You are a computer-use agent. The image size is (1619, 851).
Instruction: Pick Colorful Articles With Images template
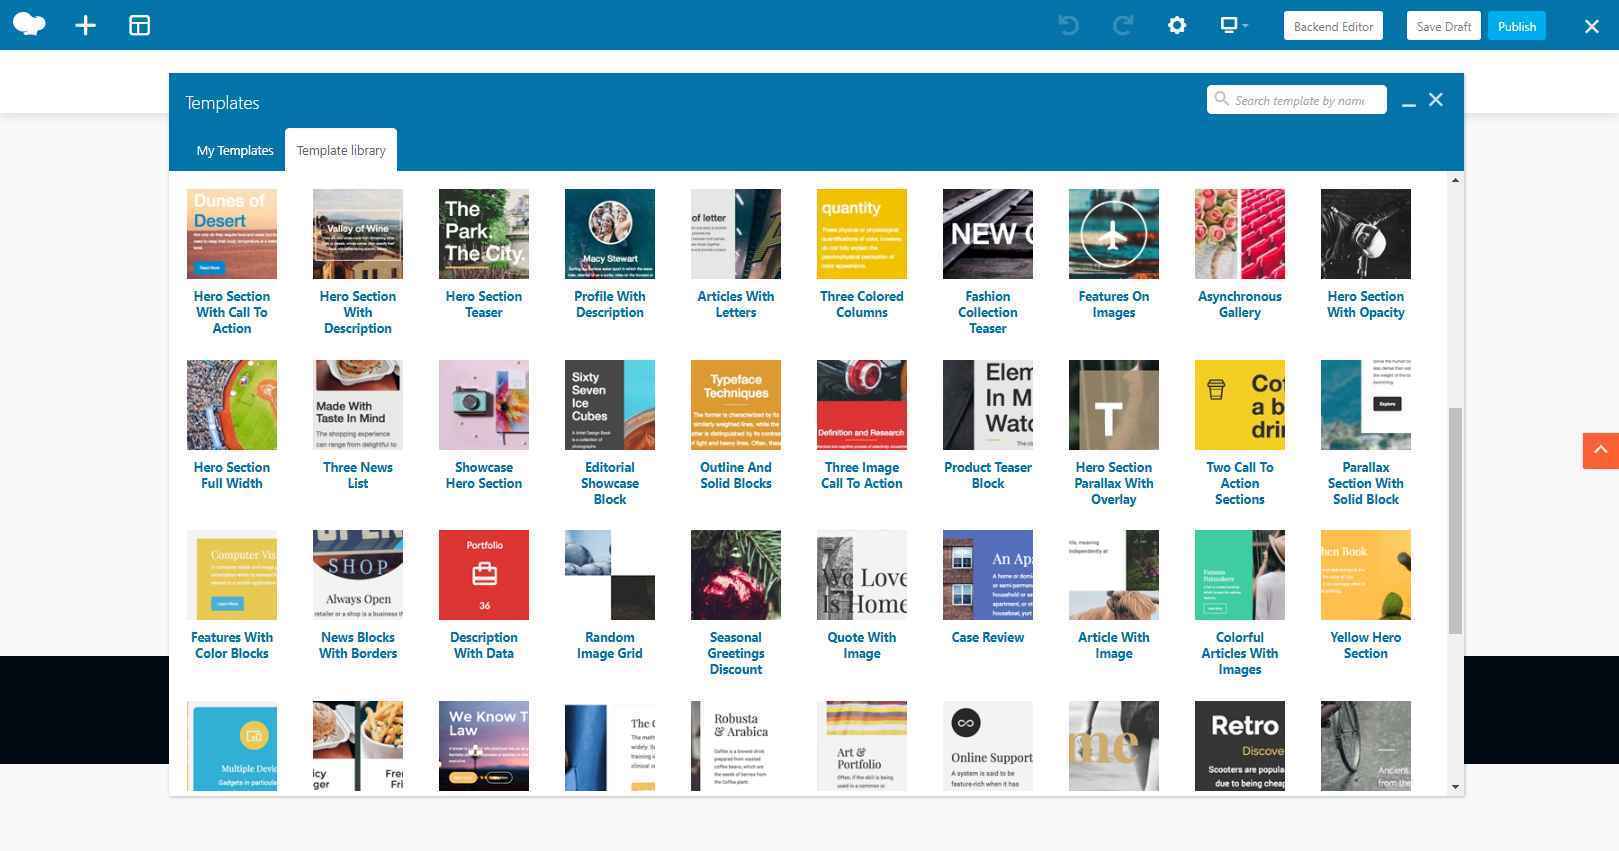[1240, 575]
